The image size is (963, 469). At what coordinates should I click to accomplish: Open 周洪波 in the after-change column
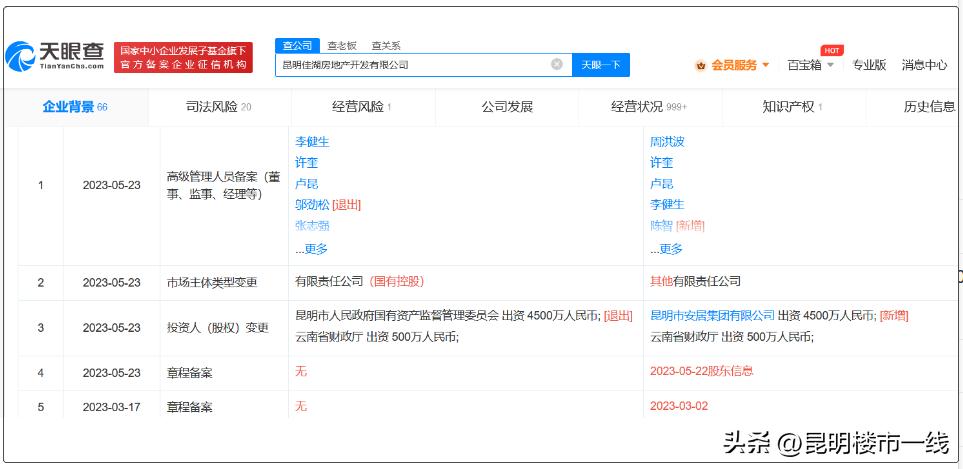667,142
